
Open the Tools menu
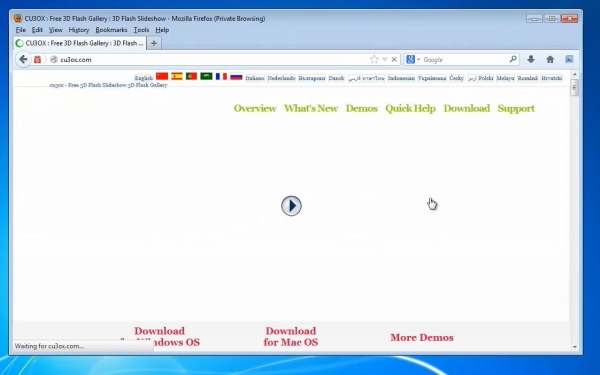coord(141,30)
